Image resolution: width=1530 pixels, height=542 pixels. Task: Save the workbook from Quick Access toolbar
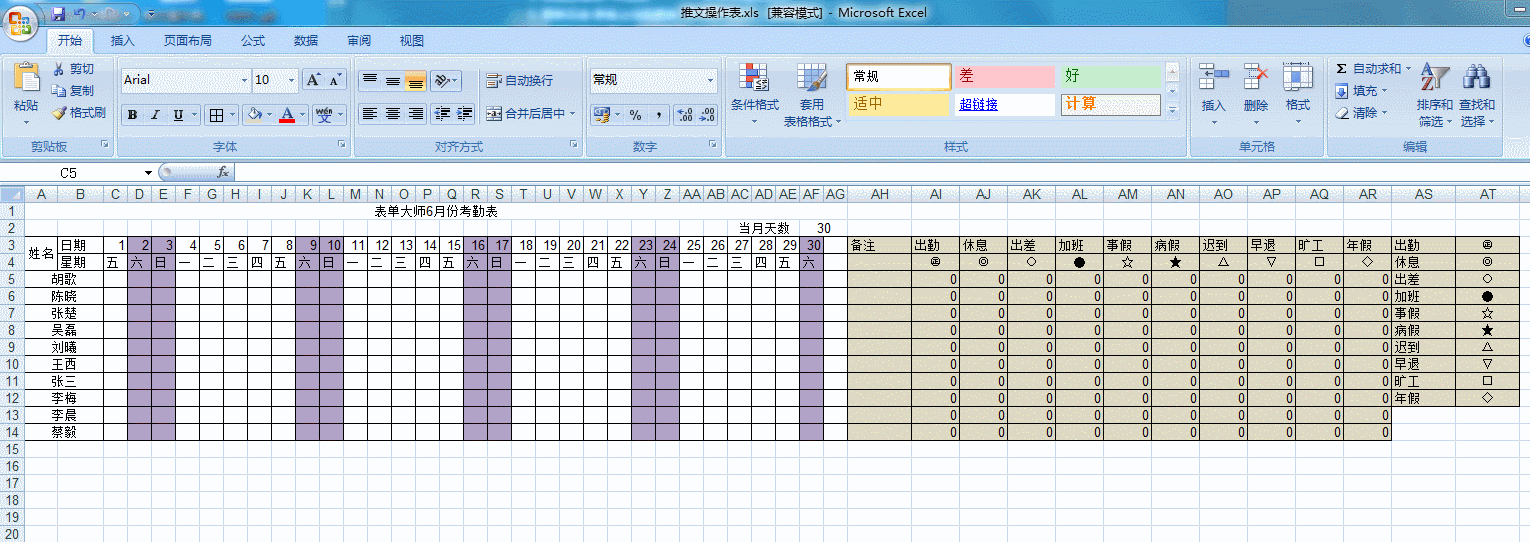(58, 14)
